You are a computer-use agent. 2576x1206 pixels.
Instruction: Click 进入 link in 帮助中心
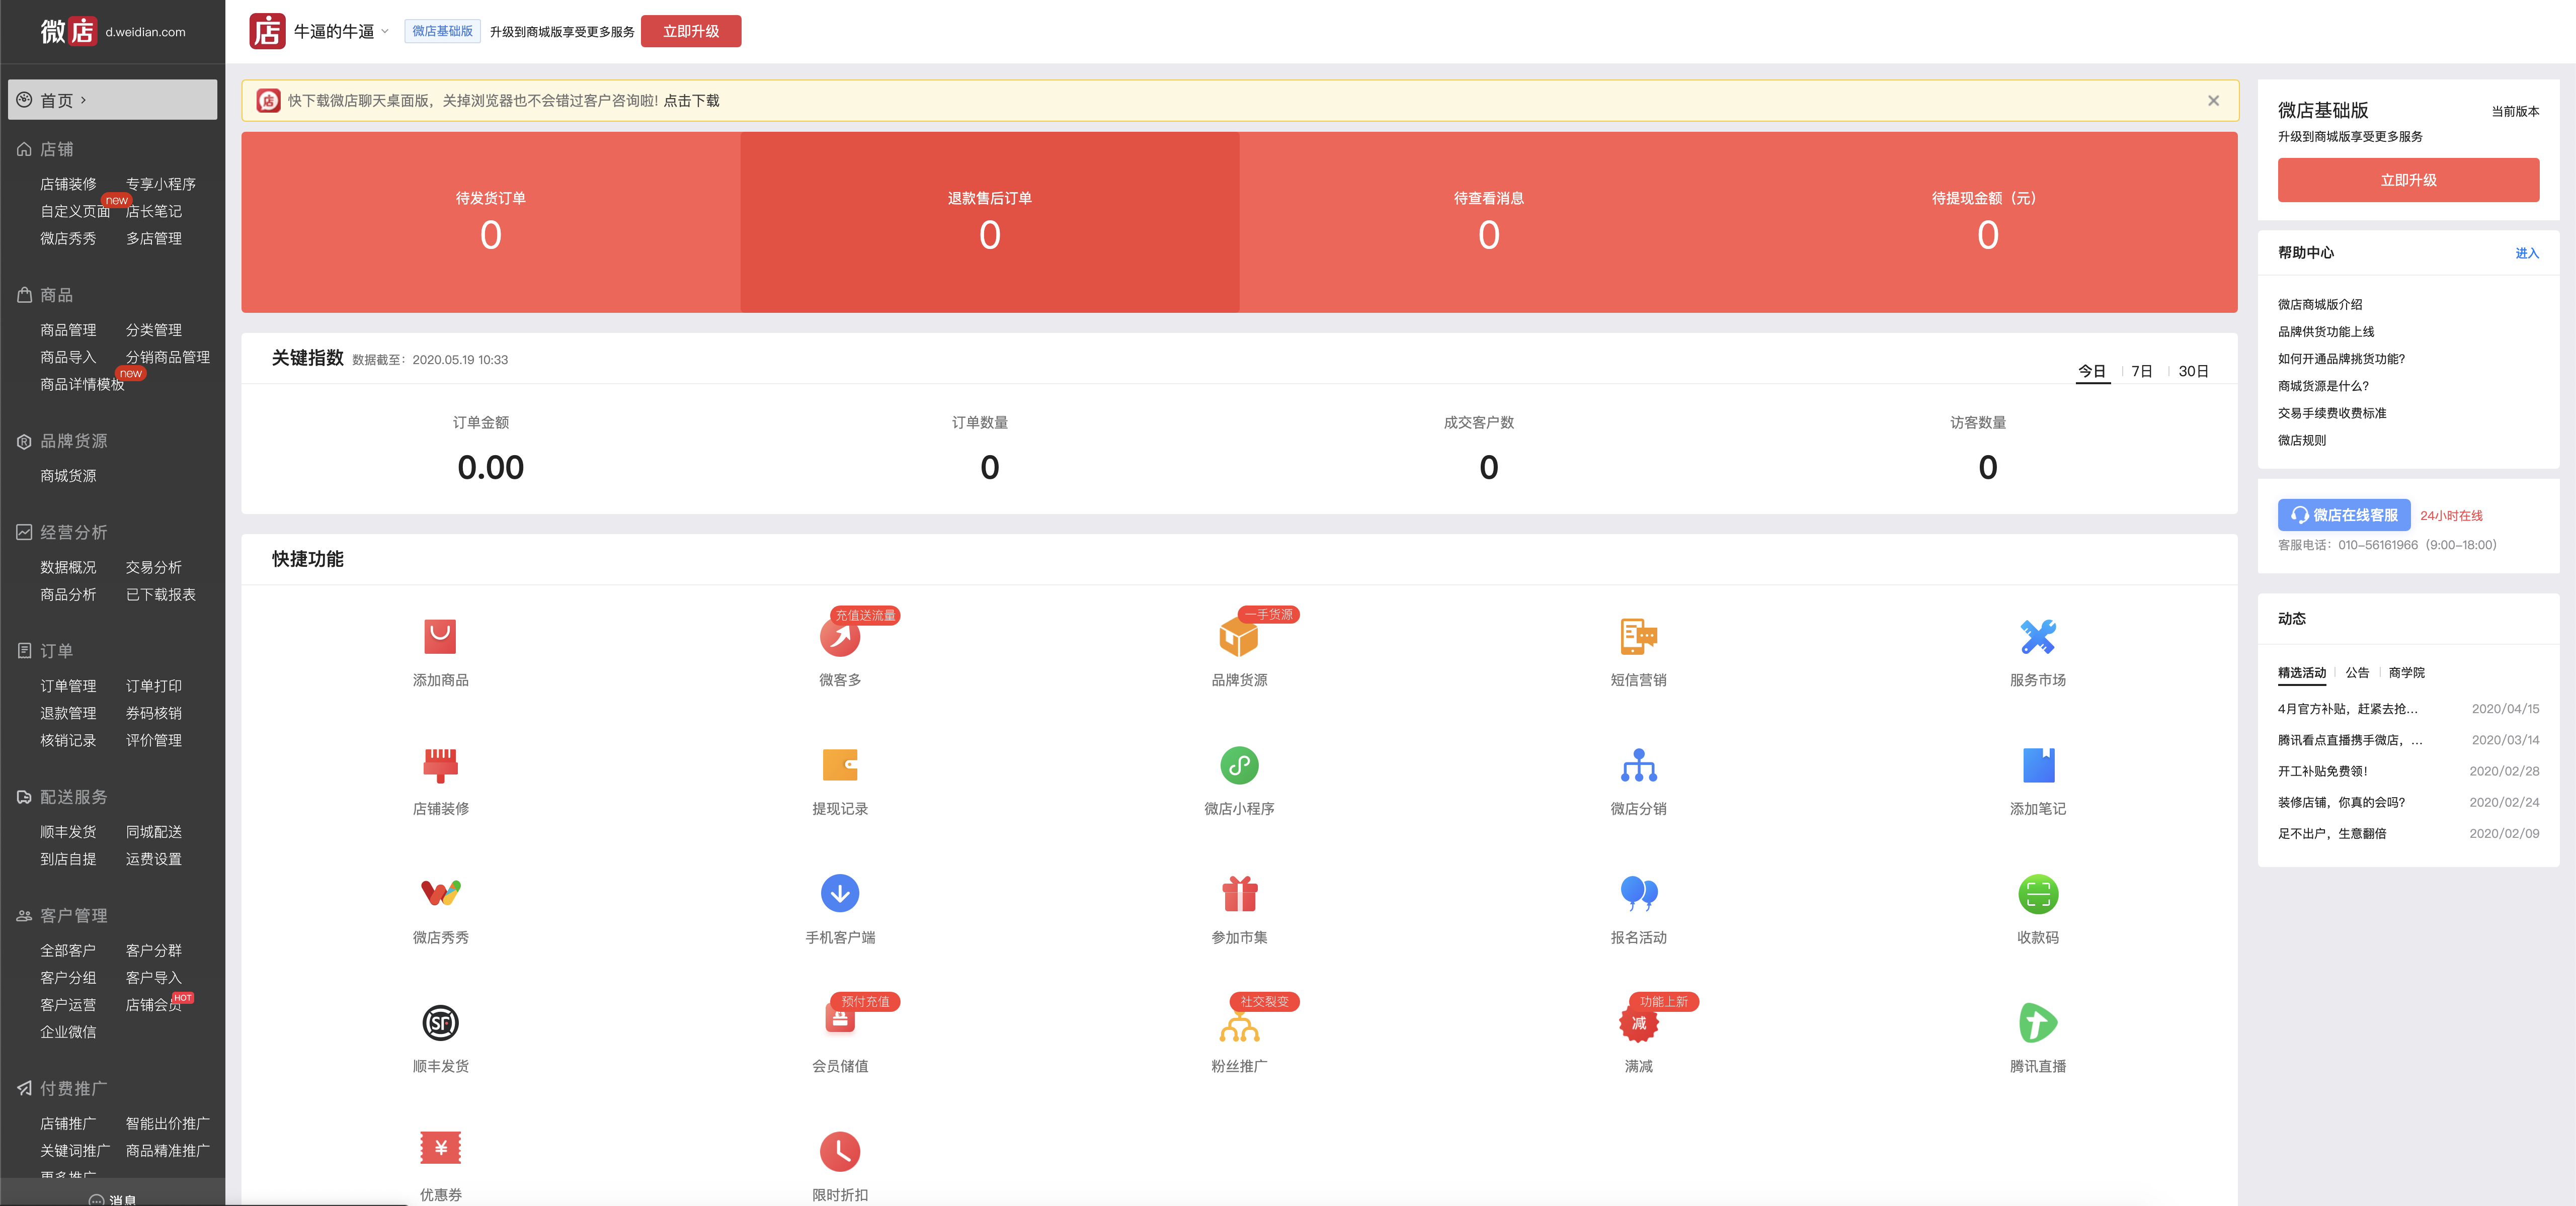[x=2526, y=253]
